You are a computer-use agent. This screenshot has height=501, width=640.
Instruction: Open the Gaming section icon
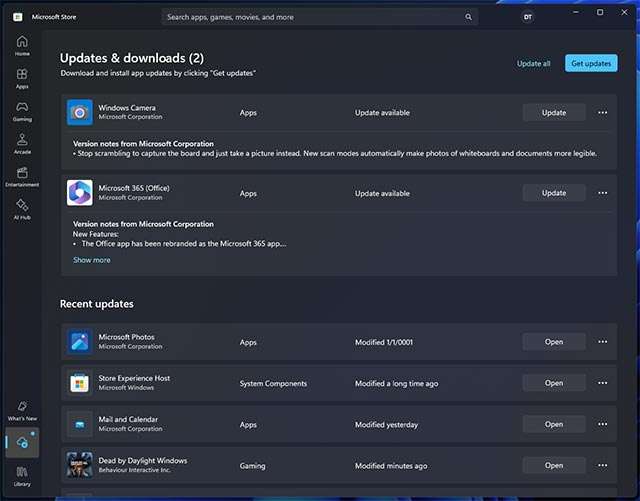(x=22, y=108)
